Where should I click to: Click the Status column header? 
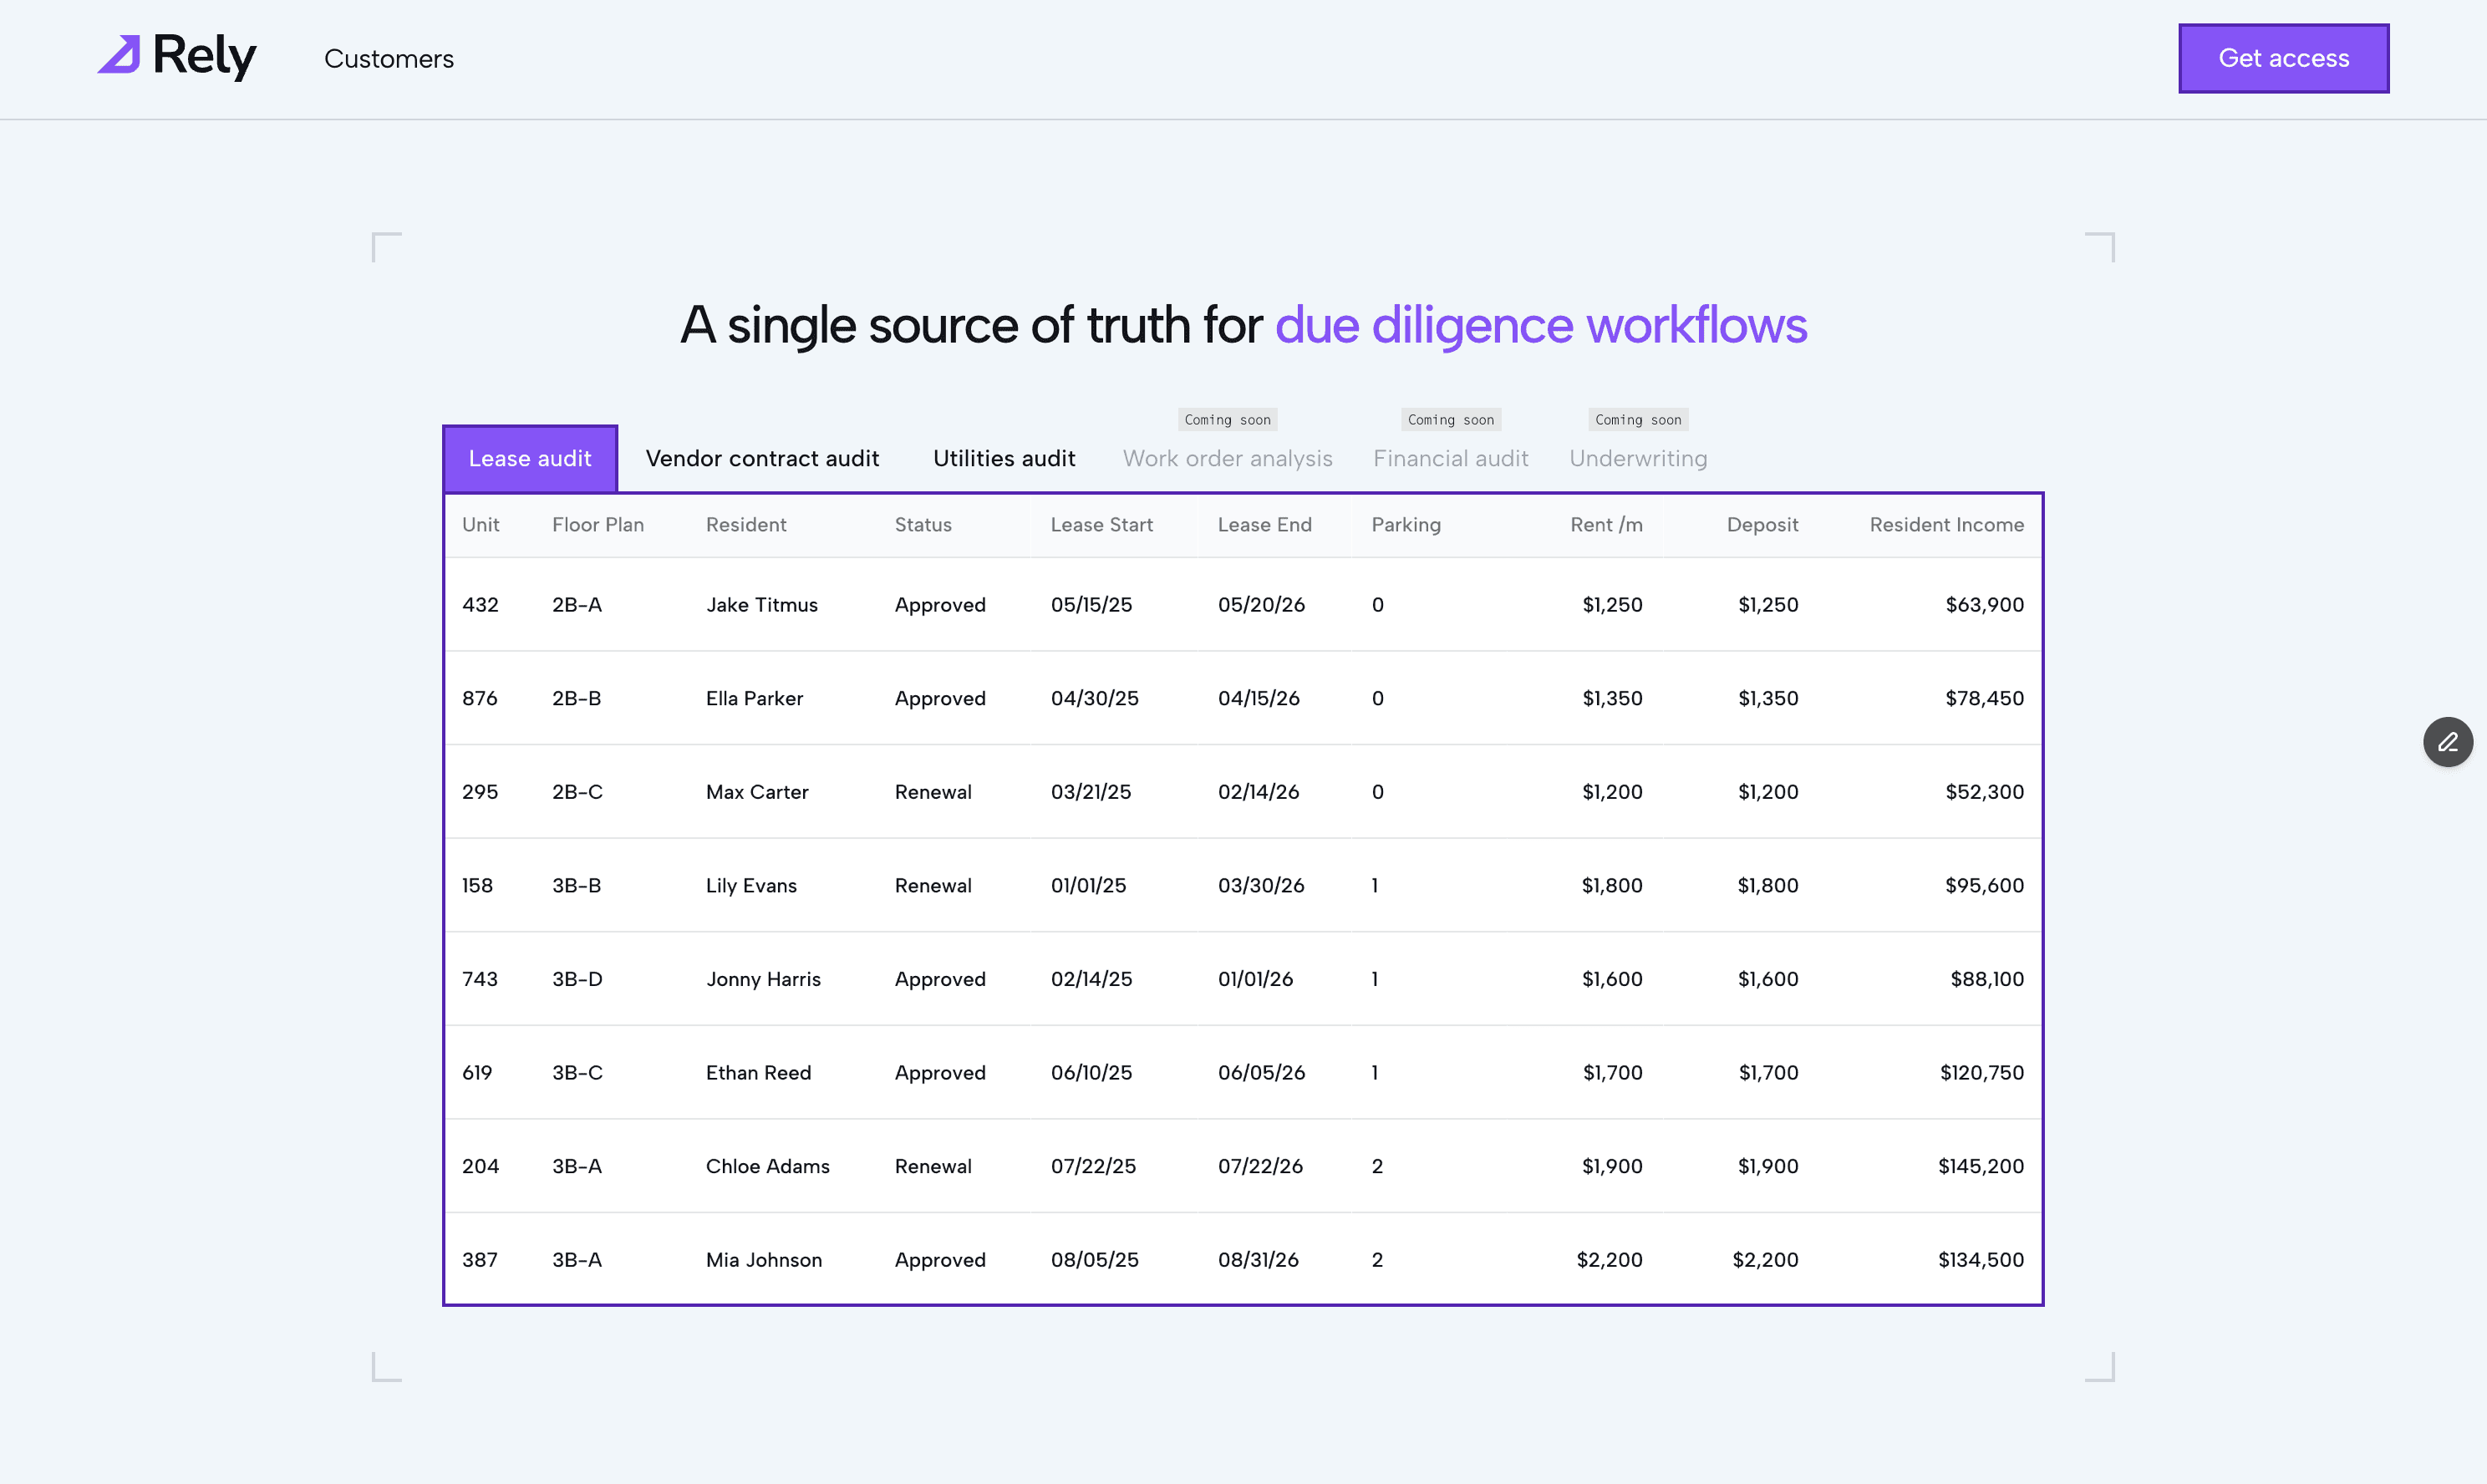tap(922, 525)
